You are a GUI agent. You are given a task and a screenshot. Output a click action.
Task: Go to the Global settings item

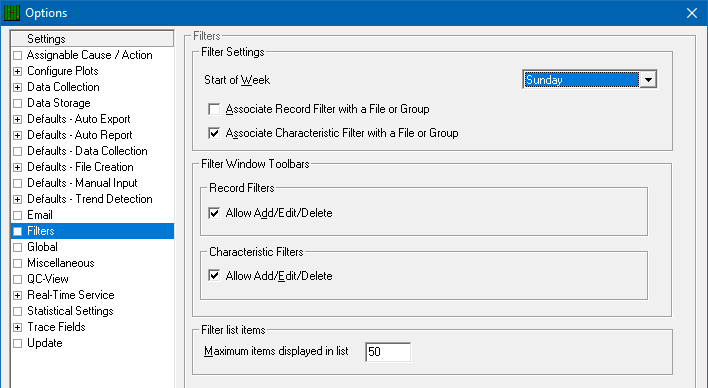42,247
